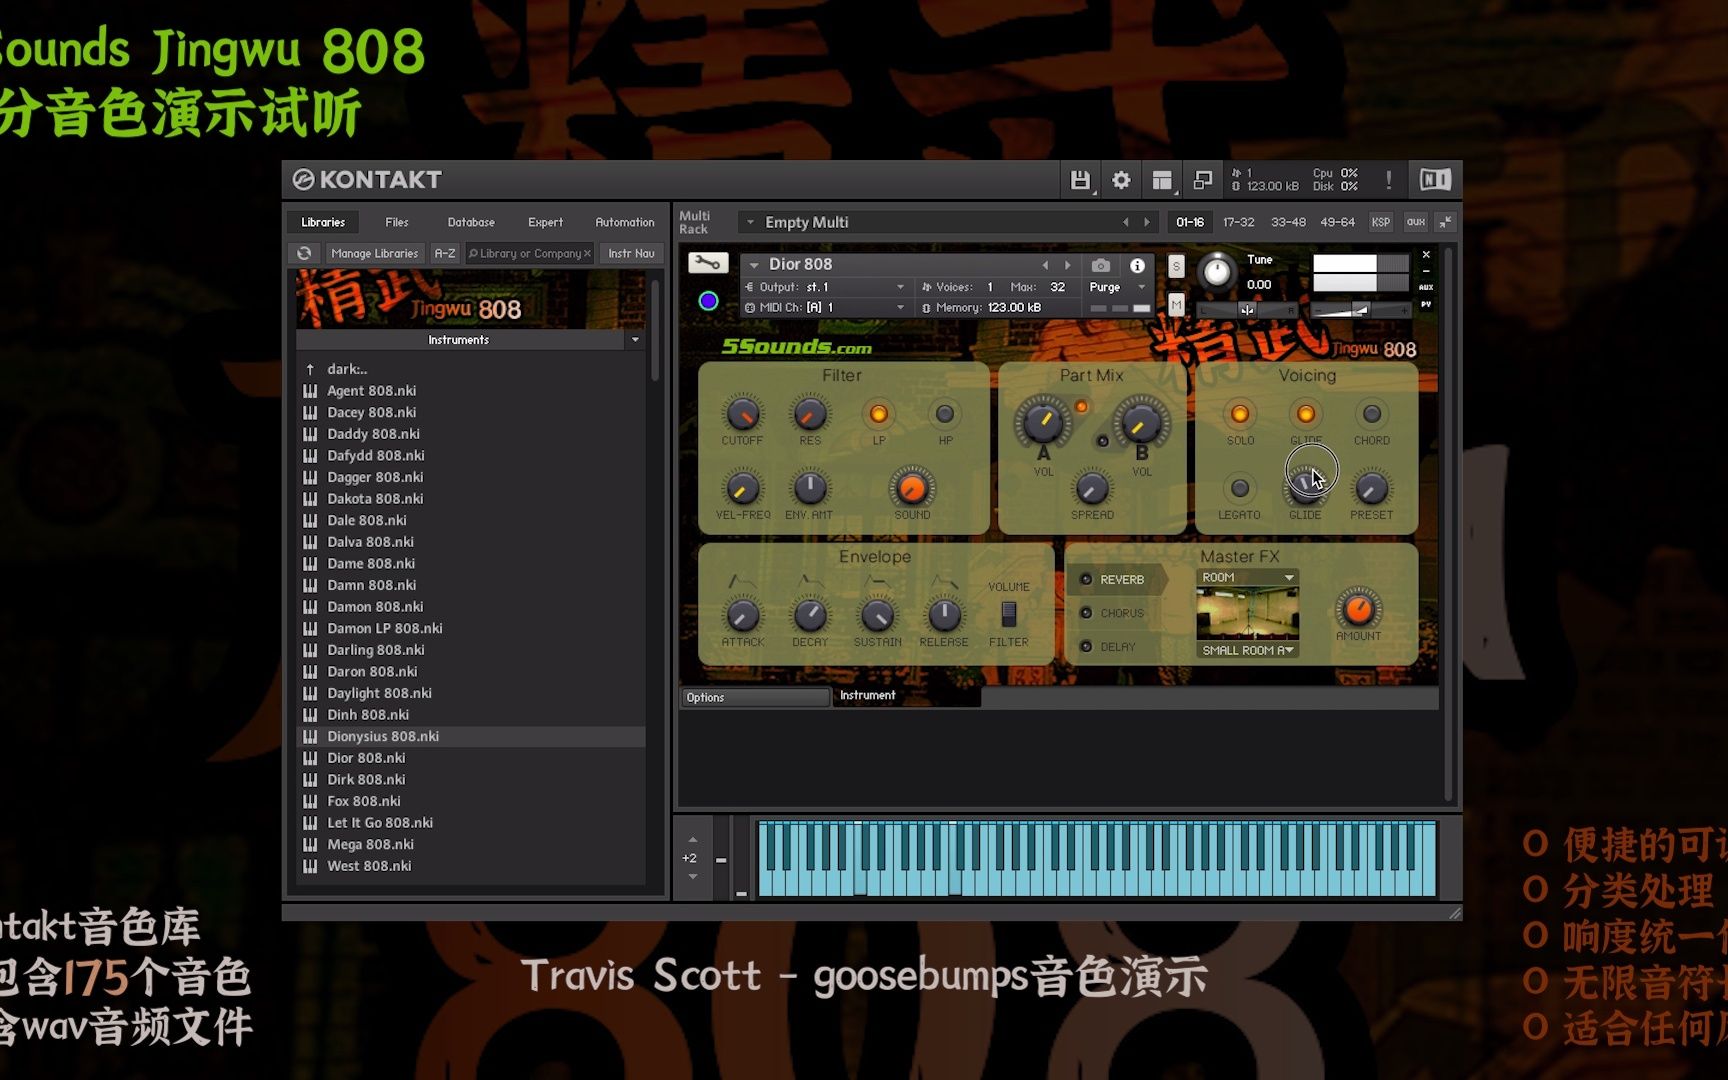Toggle the CHORD voicing button
1728x1080 pixels.
click(x=1372, y=414)
